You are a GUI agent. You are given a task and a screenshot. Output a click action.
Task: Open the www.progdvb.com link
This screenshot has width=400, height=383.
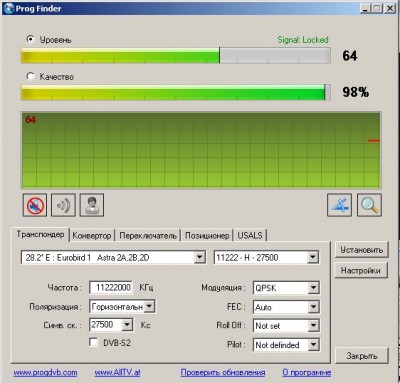click(x=45, y=372)
